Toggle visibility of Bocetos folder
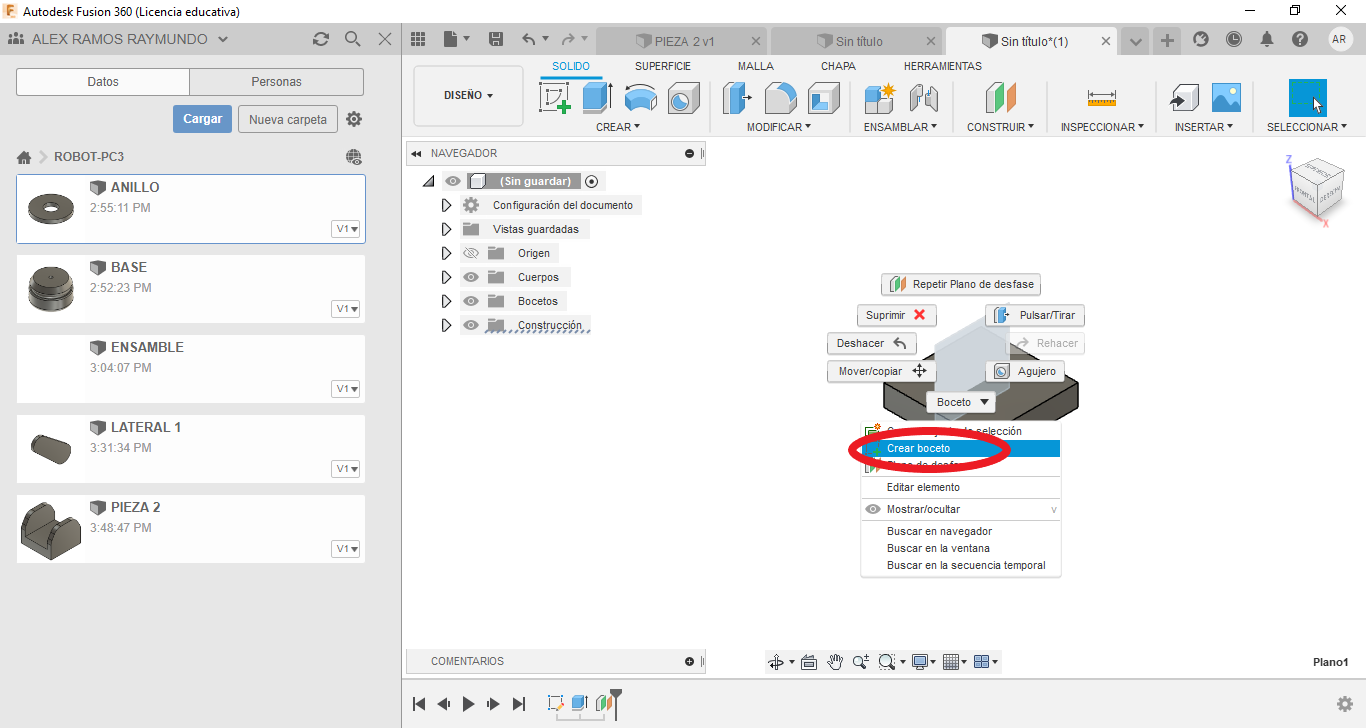This screenshot has width=1366, height=728. point(471,301)
